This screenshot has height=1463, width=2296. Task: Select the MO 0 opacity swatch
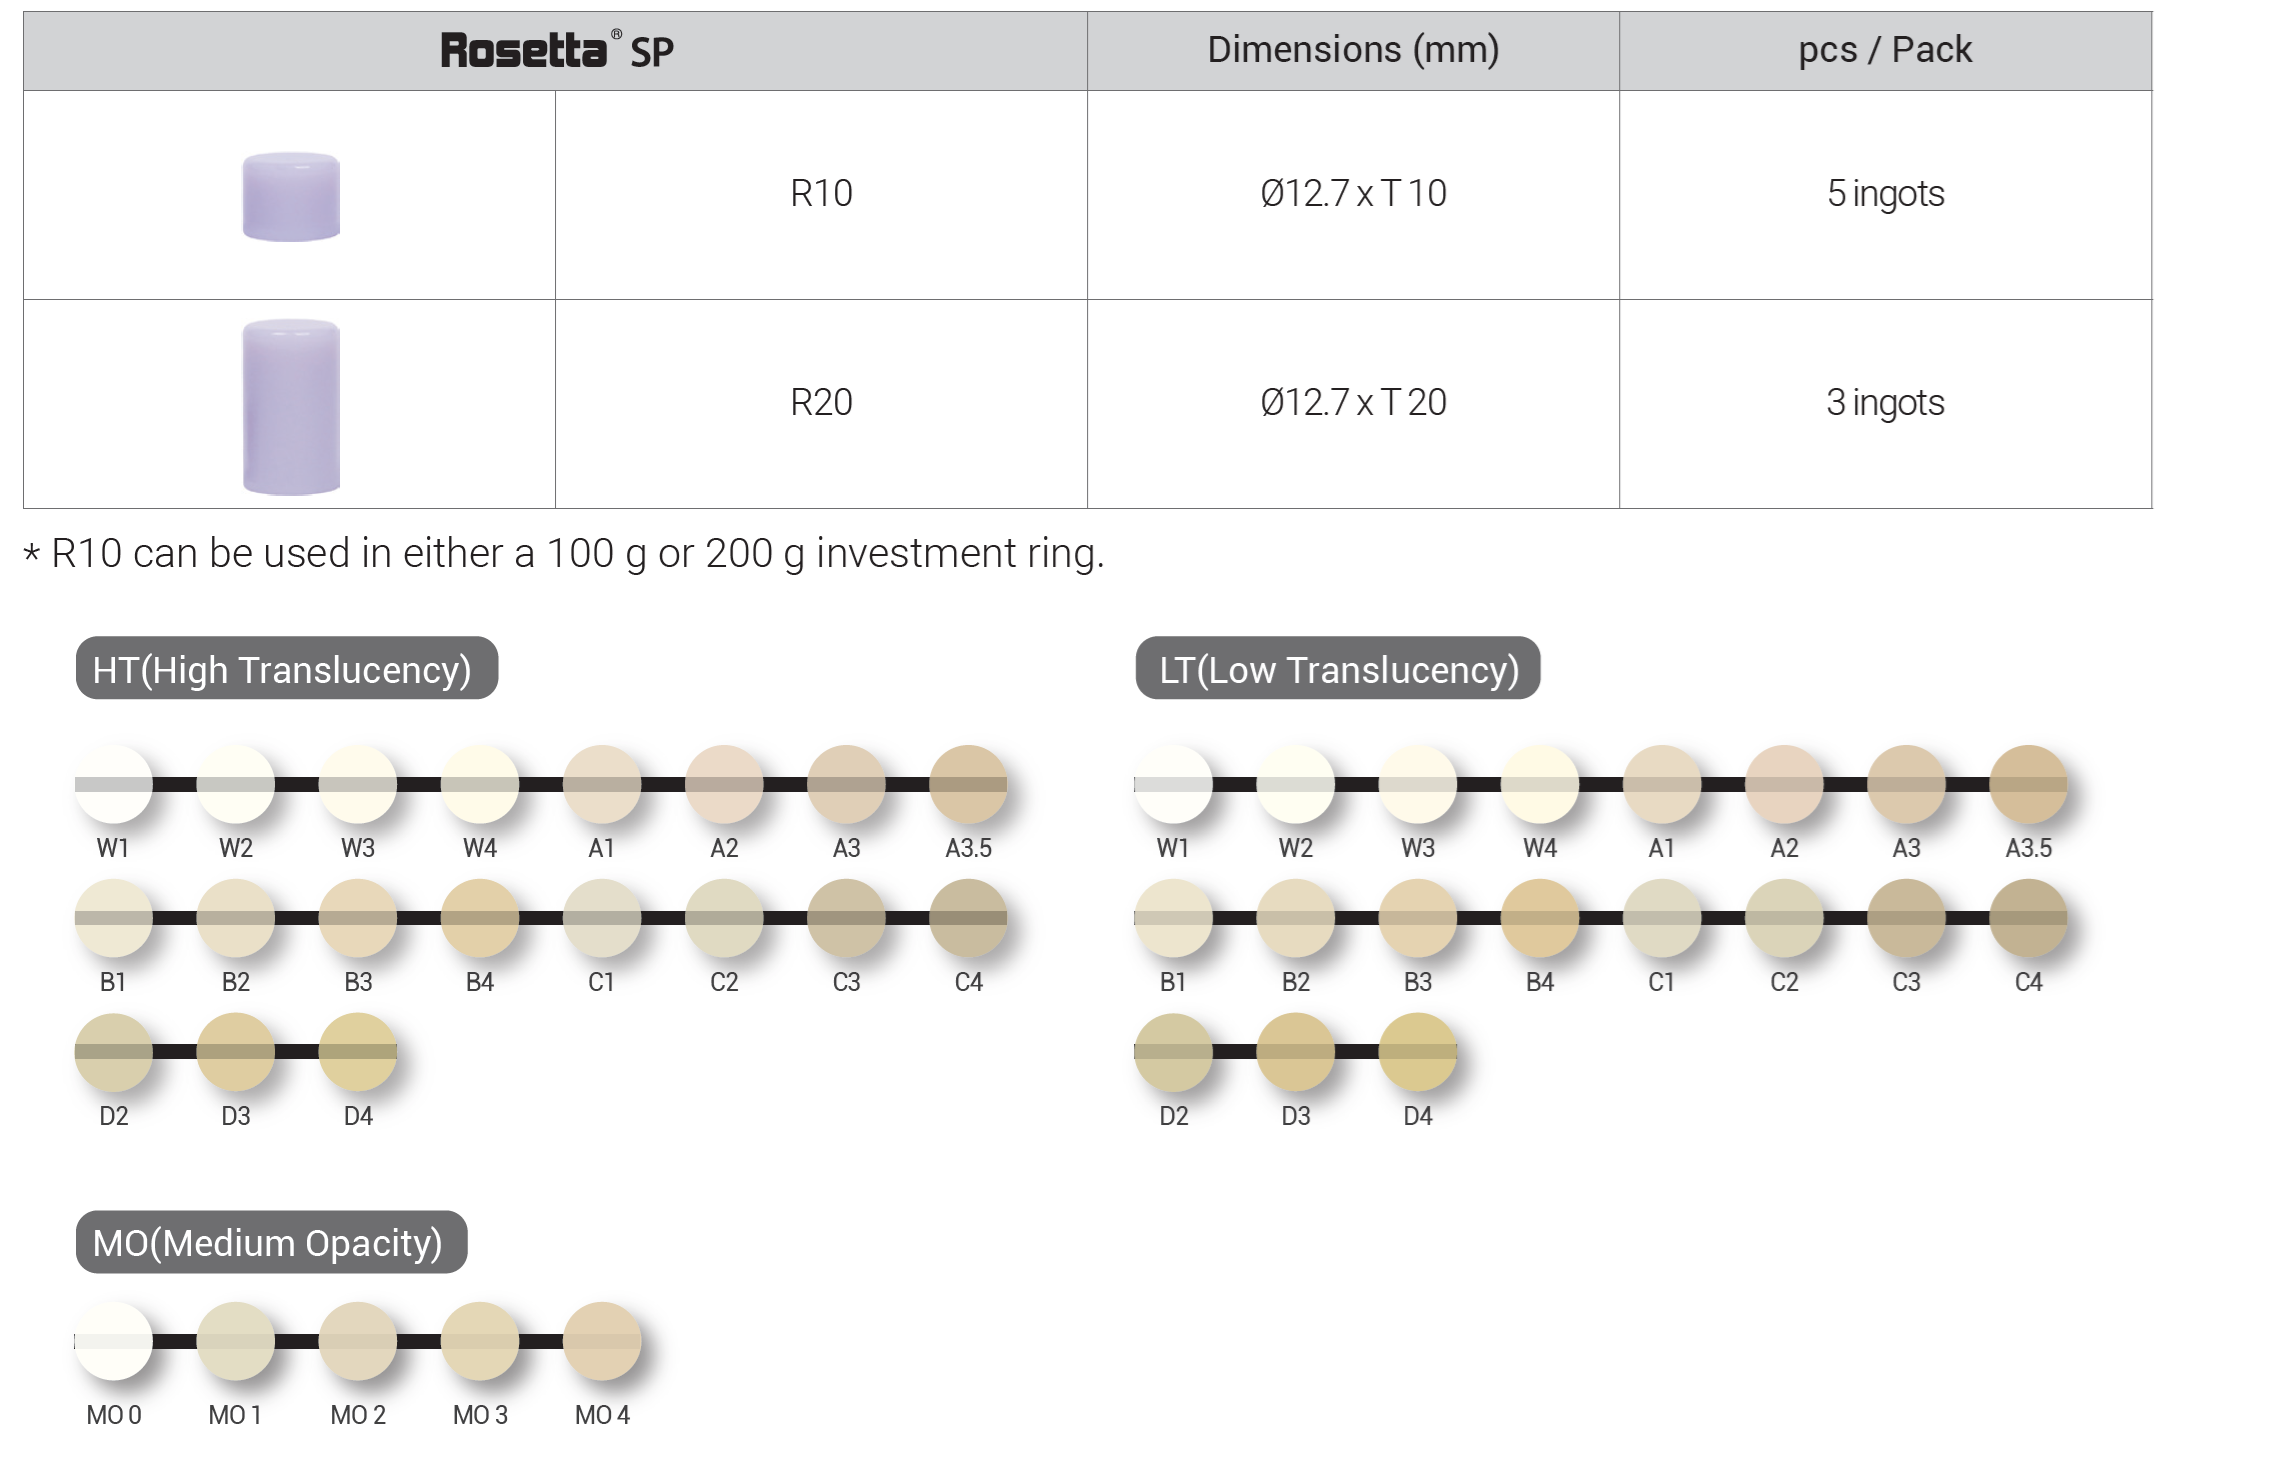[114, 1341]
